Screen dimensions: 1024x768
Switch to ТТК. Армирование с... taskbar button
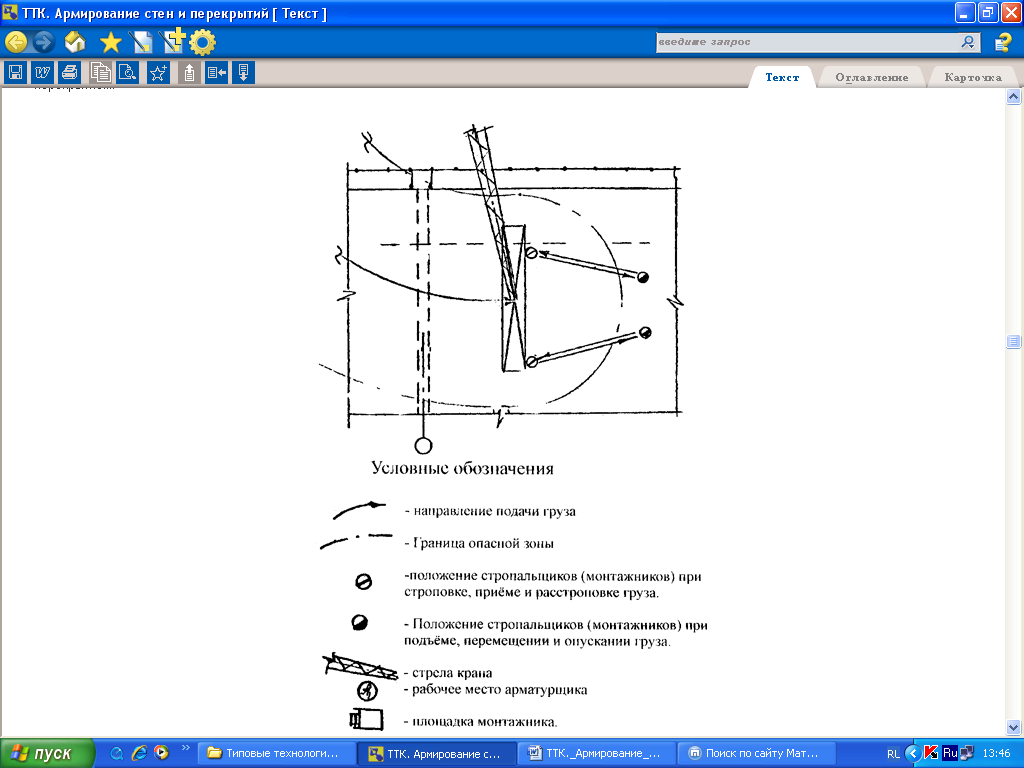[437, 753]
